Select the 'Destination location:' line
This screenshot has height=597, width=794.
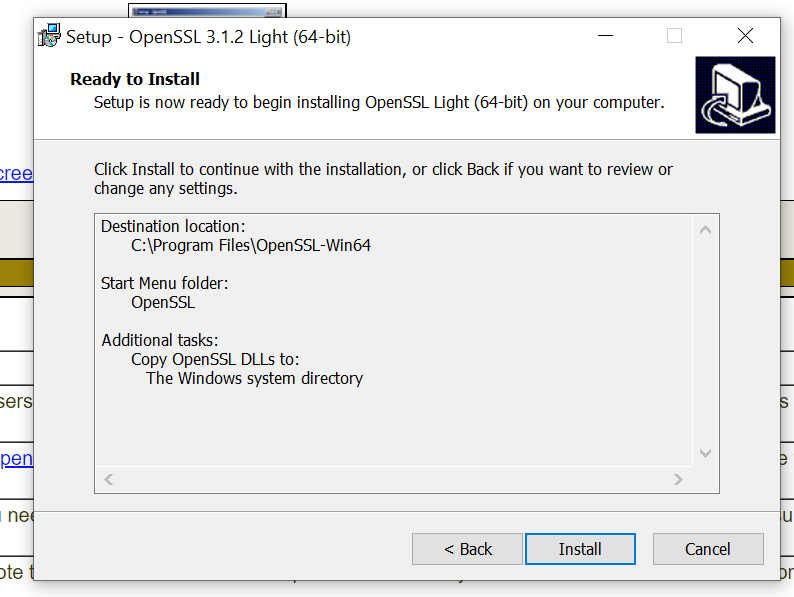tap(173, 226)
